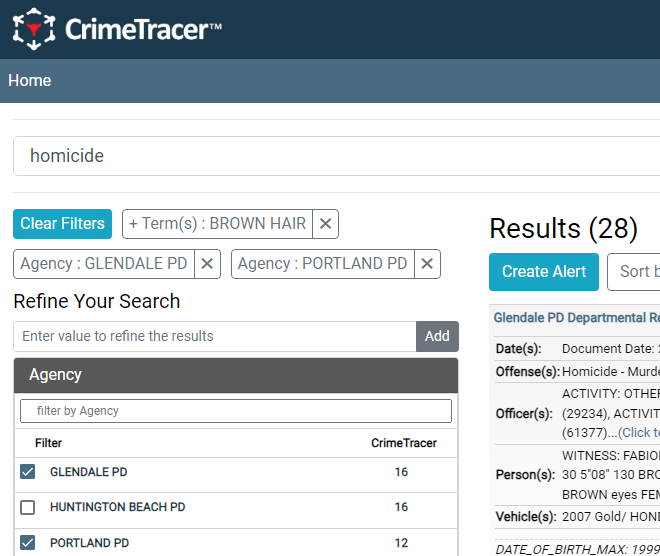The width and height of the screenshot is (660, 556).
Task: Uncheck the GLENDALE PD checkbox
Action: (x=28, y=472)
